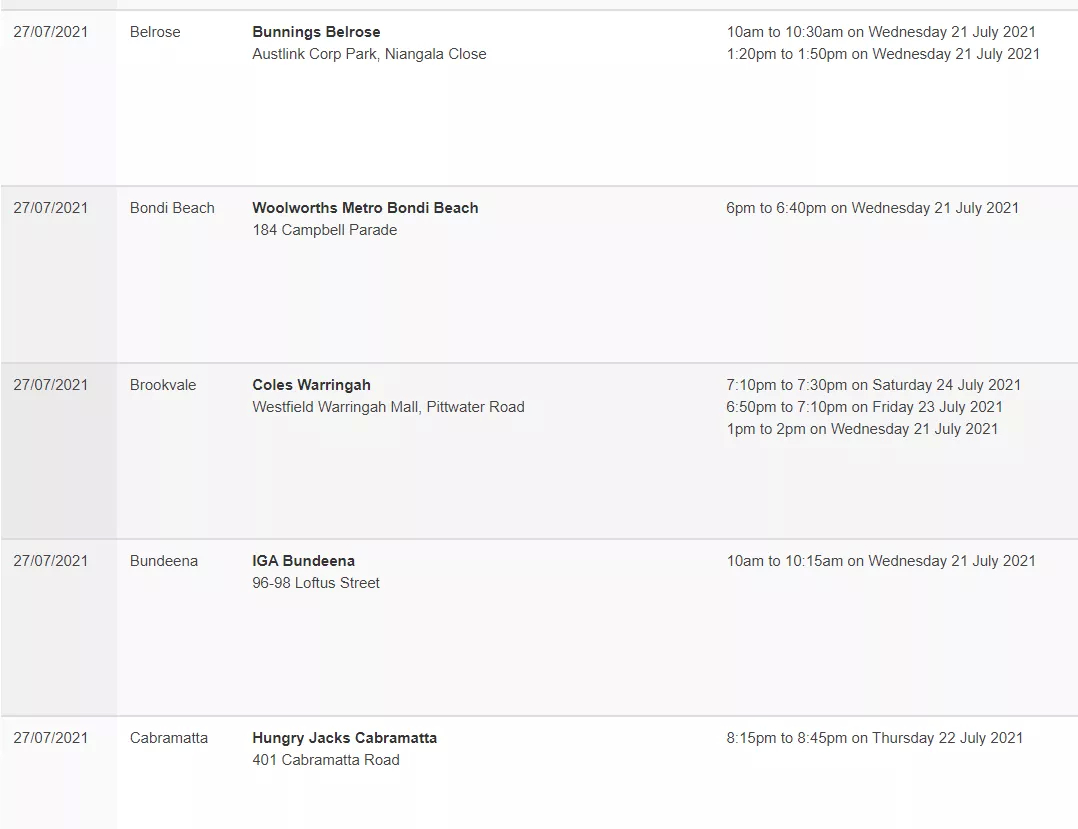This screenshot has height=829, width=1078.
Task: Click the 401 Cabramatta Road address
Action: point(326,760)
